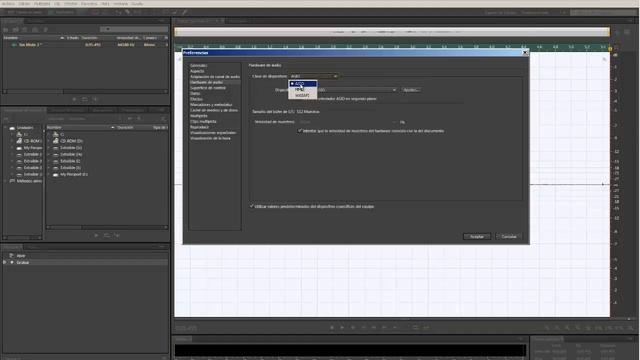
Task: Select the Sin título 1 file row
Action: tap(85, 44)
